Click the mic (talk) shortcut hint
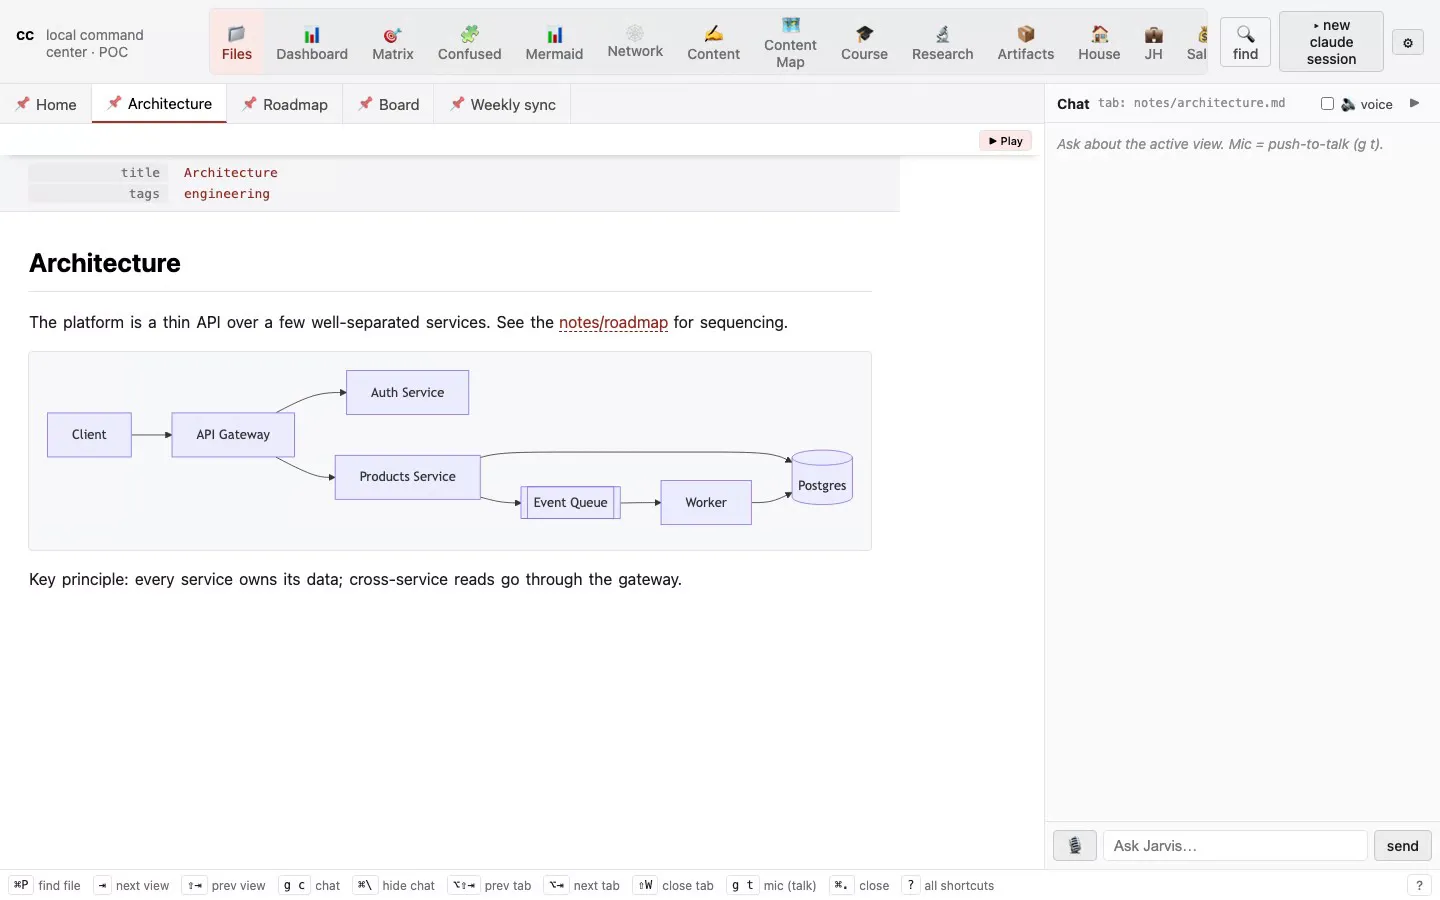Screen dimensions: 1440x900 click(773, 885)
